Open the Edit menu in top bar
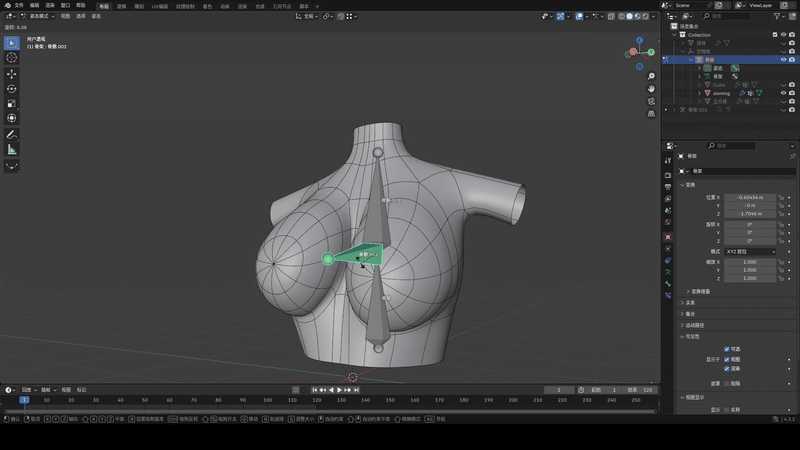The height and width of the screenshot is (450, 800). [x=35, y=5]
